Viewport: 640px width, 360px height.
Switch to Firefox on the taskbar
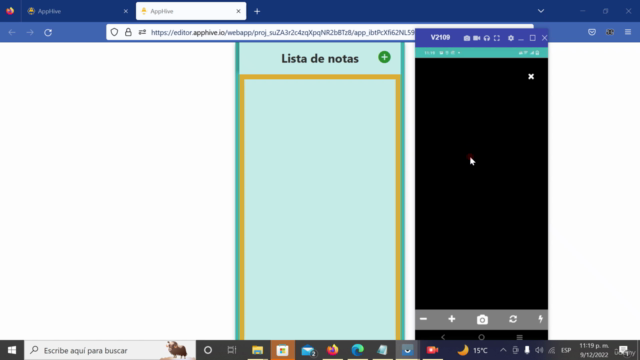(x=333, y=350)
